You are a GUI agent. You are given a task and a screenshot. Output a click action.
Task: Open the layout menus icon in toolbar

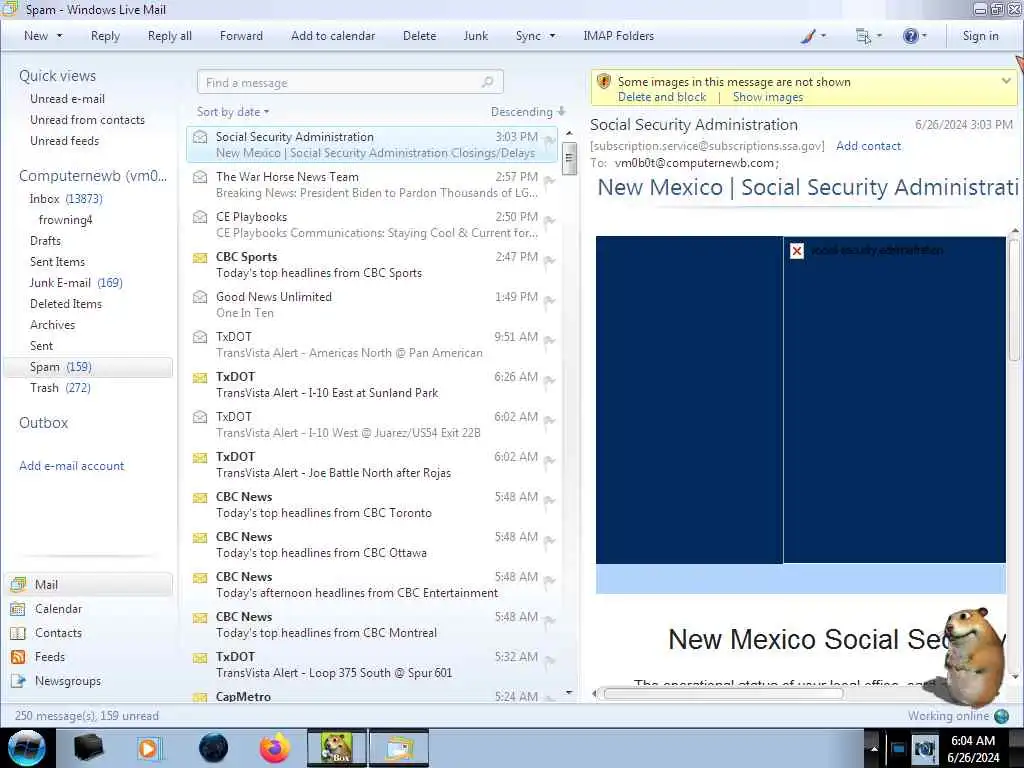tap(863, 36)
